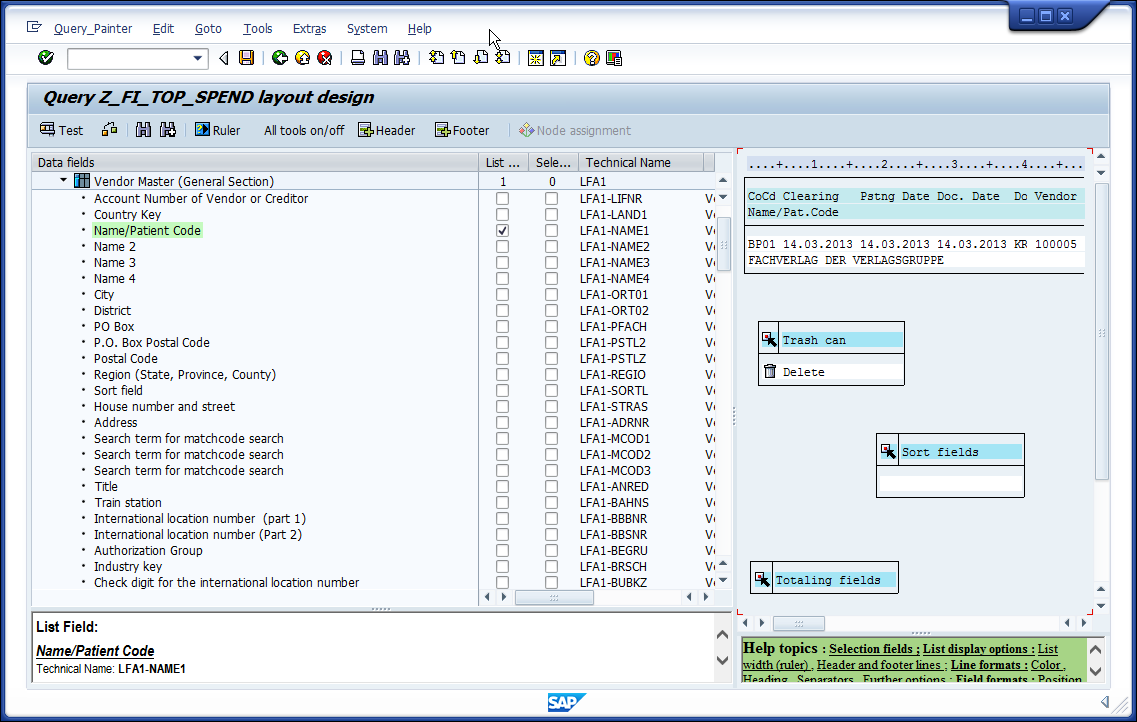Check Selection checkbox for Postal Code
The width and height of the screenshot is (1137, 722).
tap(551, 359)
